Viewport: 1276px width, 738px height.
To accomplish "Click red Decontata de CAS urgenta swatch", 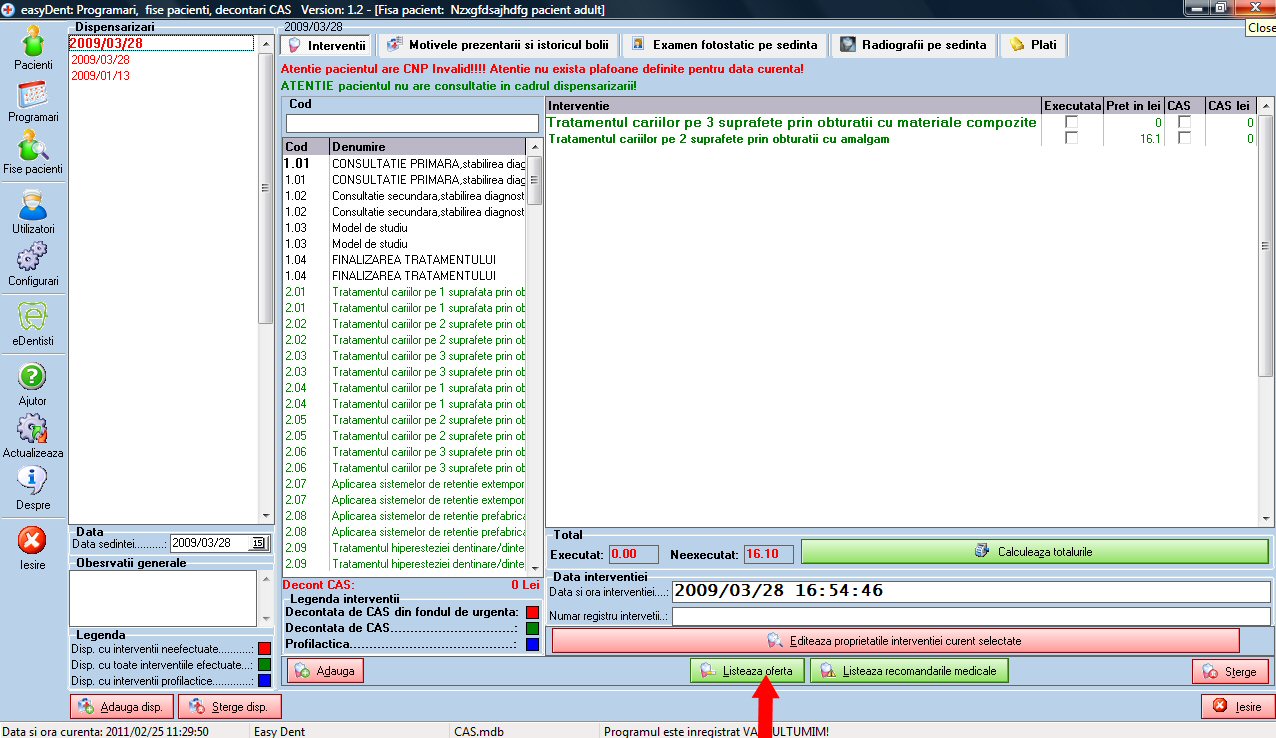I will pyautogui.click(x=532, y=612).
